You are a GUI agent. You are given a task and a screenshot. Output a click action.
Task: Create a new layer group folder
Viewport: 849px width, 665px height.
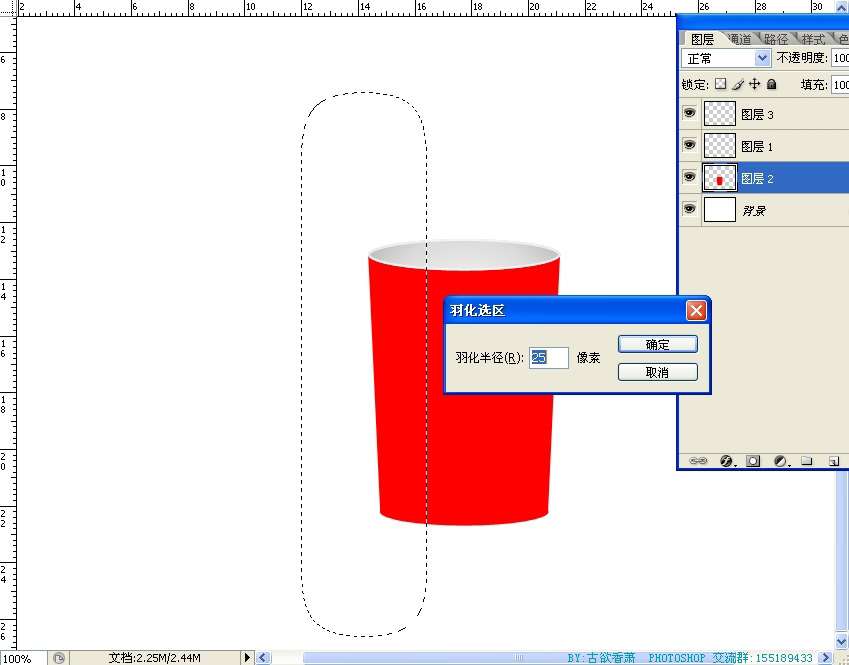coord(806,461)
